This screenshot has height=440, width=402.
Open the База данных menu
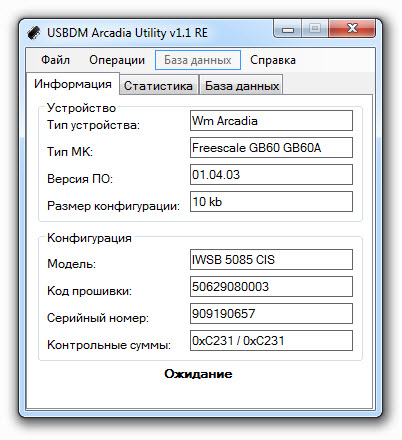pos(198,60)
